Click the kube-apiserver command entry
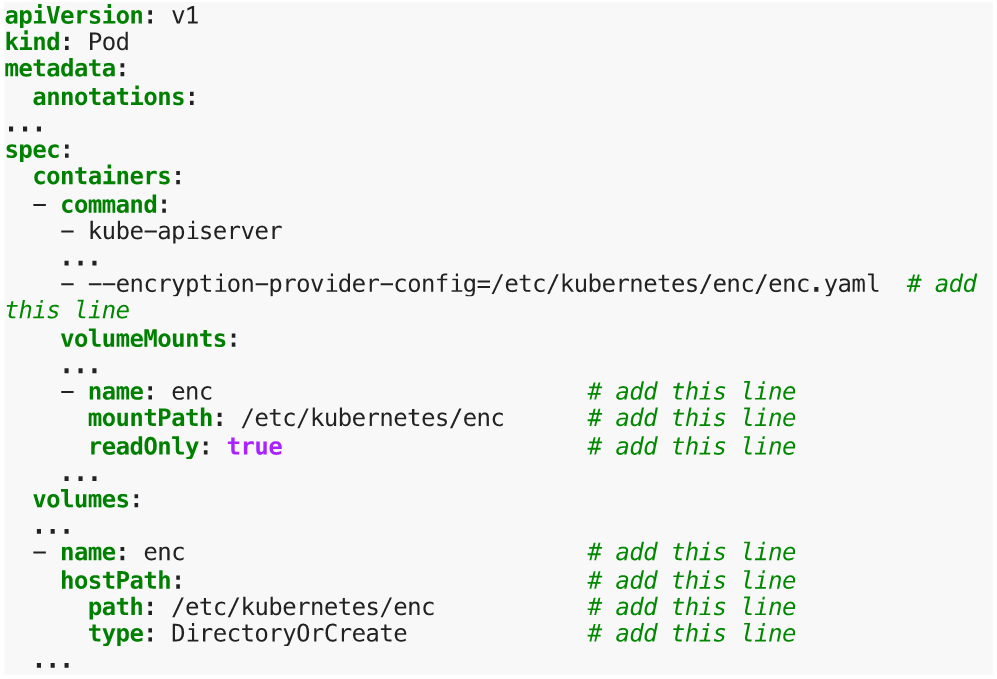The image size is (997, 679). coord(185,231)
